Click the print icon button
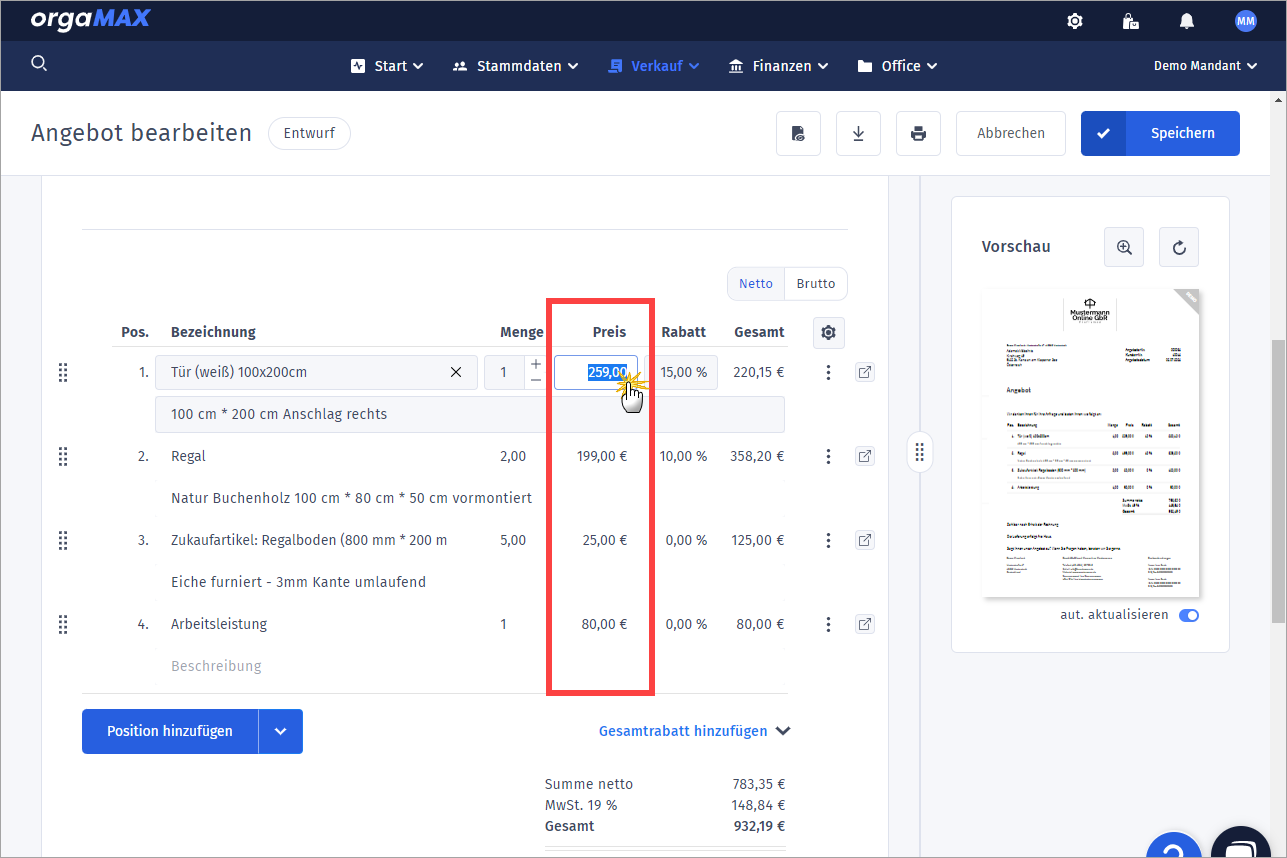 tap(918, 133)
